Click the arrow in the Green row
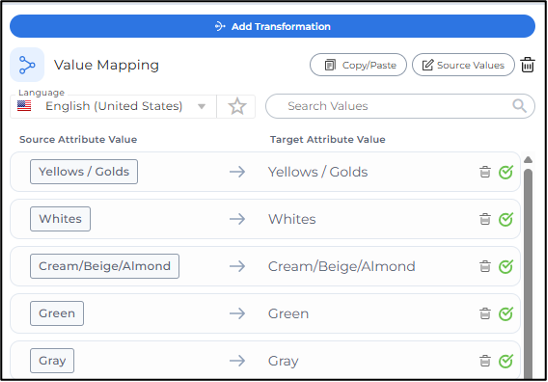 pos(237,313)
